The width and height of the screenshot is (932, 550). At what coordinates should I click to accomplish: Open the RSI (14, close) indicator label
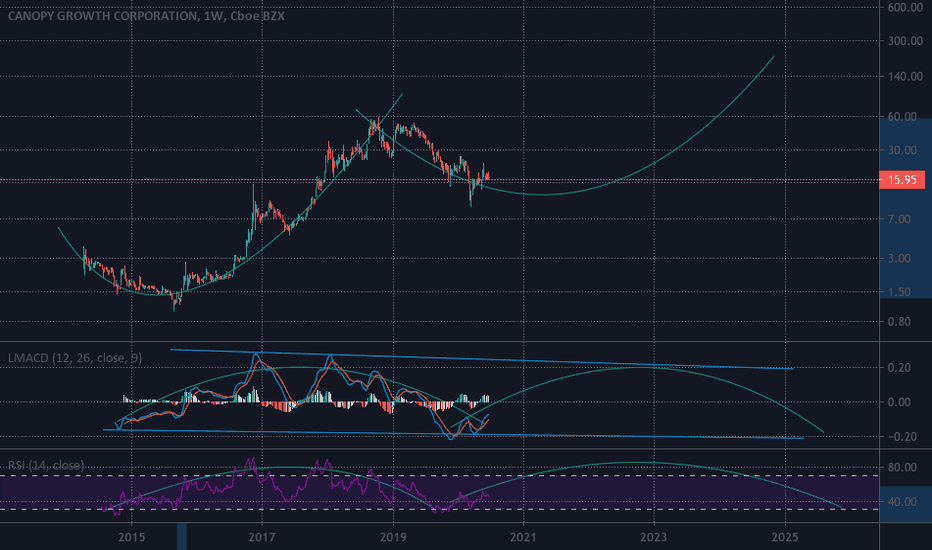point(46,465)
